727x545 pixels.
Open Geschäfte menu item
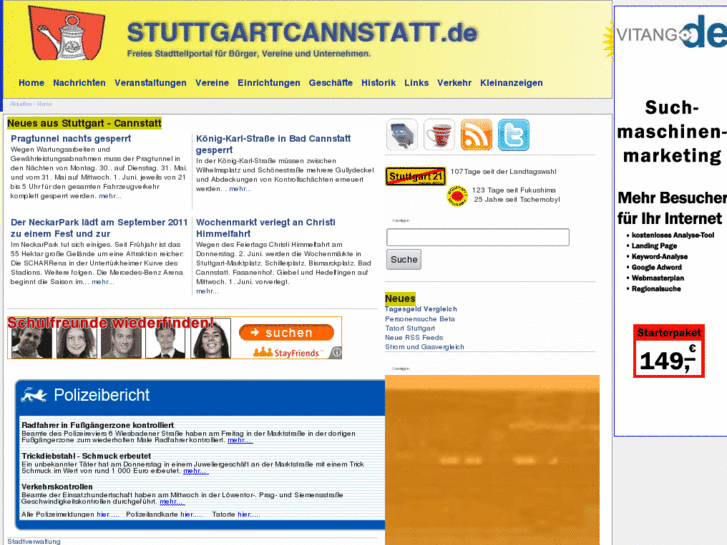tap(331, 83)
